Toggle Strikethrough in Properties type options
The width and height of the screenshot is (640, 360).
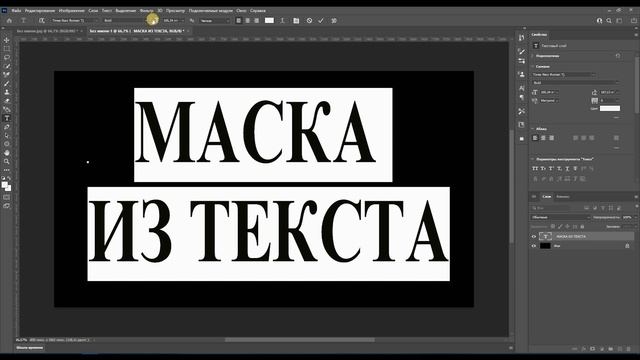[x=575, y=169]
